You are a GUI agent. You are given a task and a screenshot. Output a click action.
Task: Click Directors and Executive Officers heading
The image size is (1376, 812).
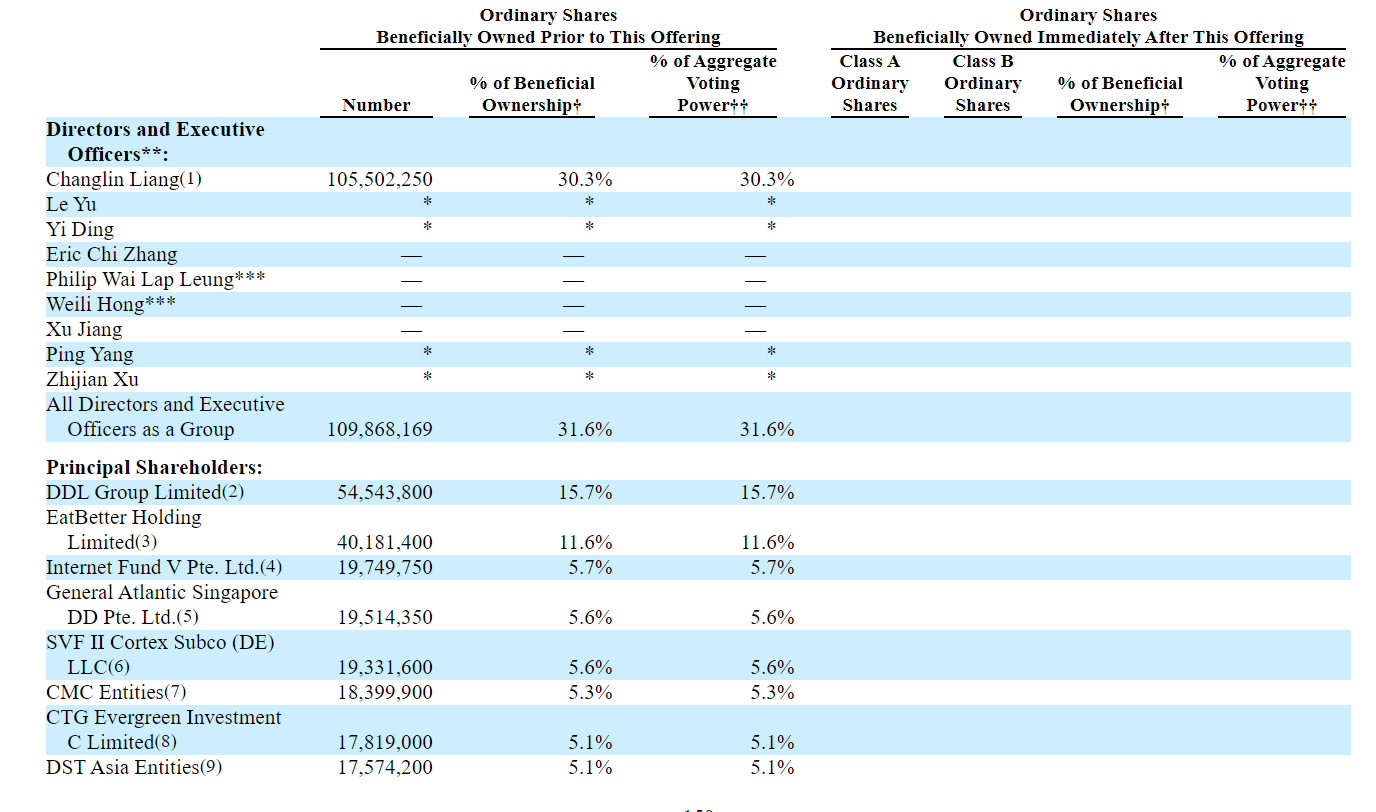point(155,142)
